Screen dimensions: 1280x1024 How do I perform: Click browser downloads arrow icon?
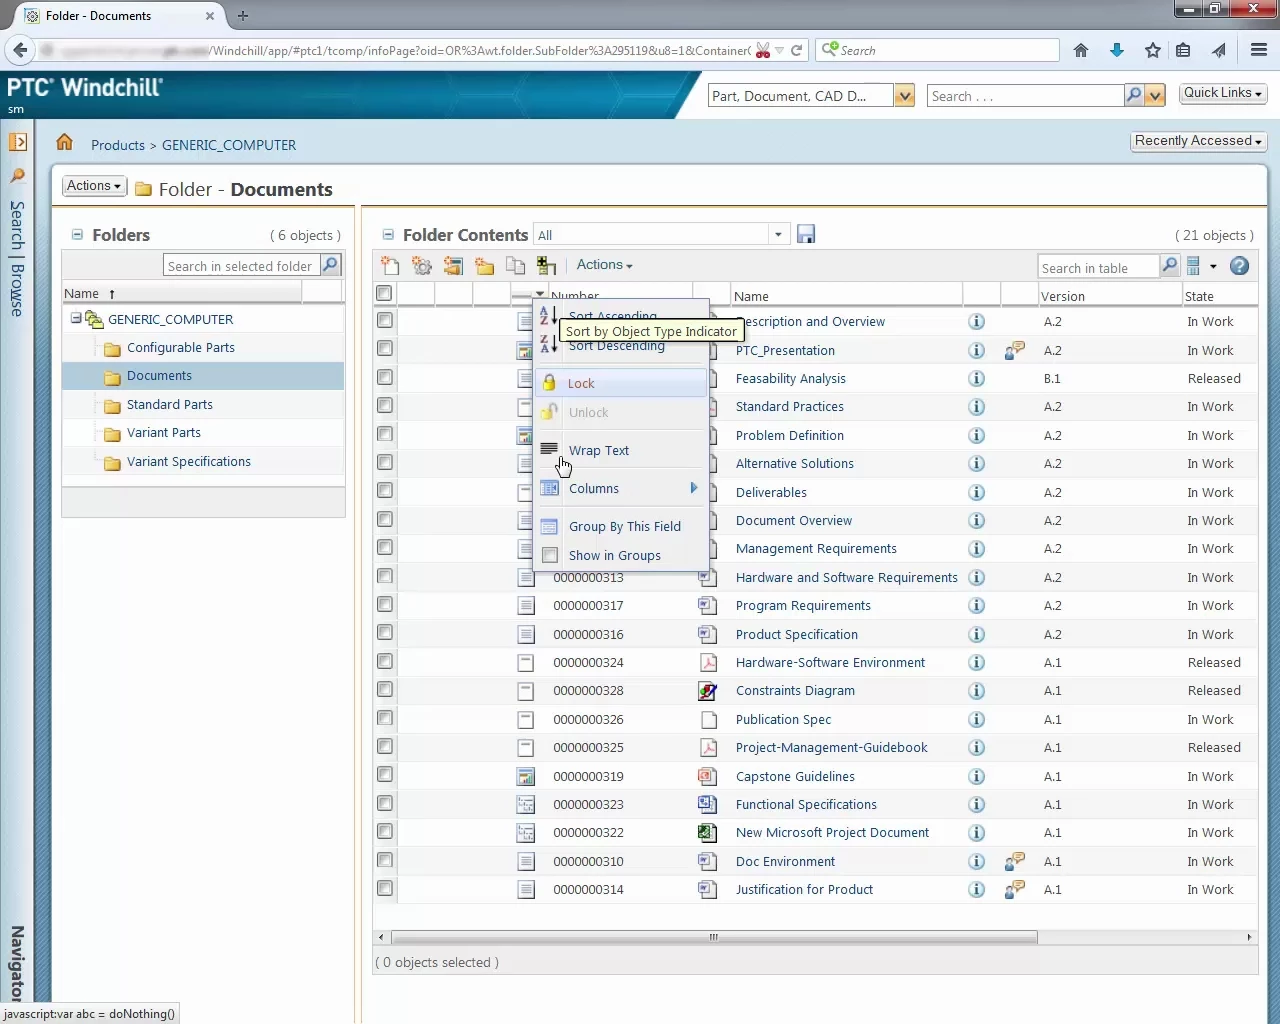pos(1117,50)
